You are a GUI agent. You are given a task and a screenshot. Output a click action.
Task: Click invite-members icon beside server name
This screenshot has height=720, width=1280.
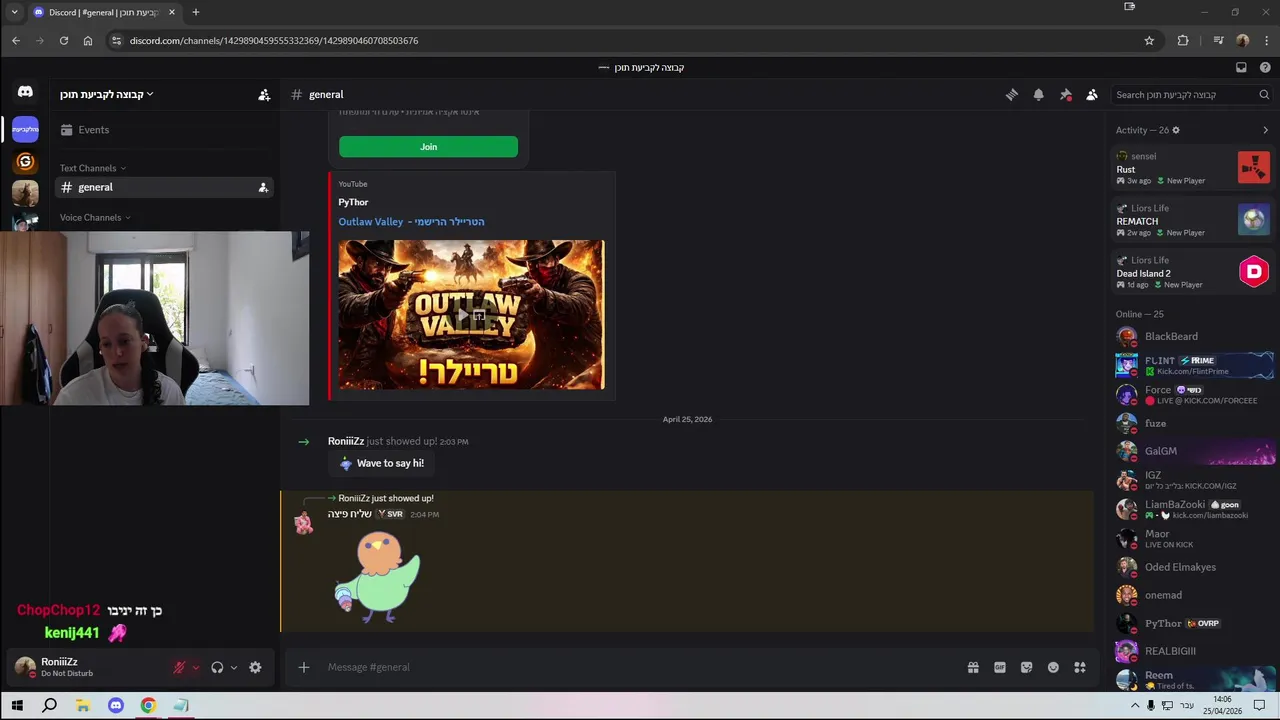point(264,95)
